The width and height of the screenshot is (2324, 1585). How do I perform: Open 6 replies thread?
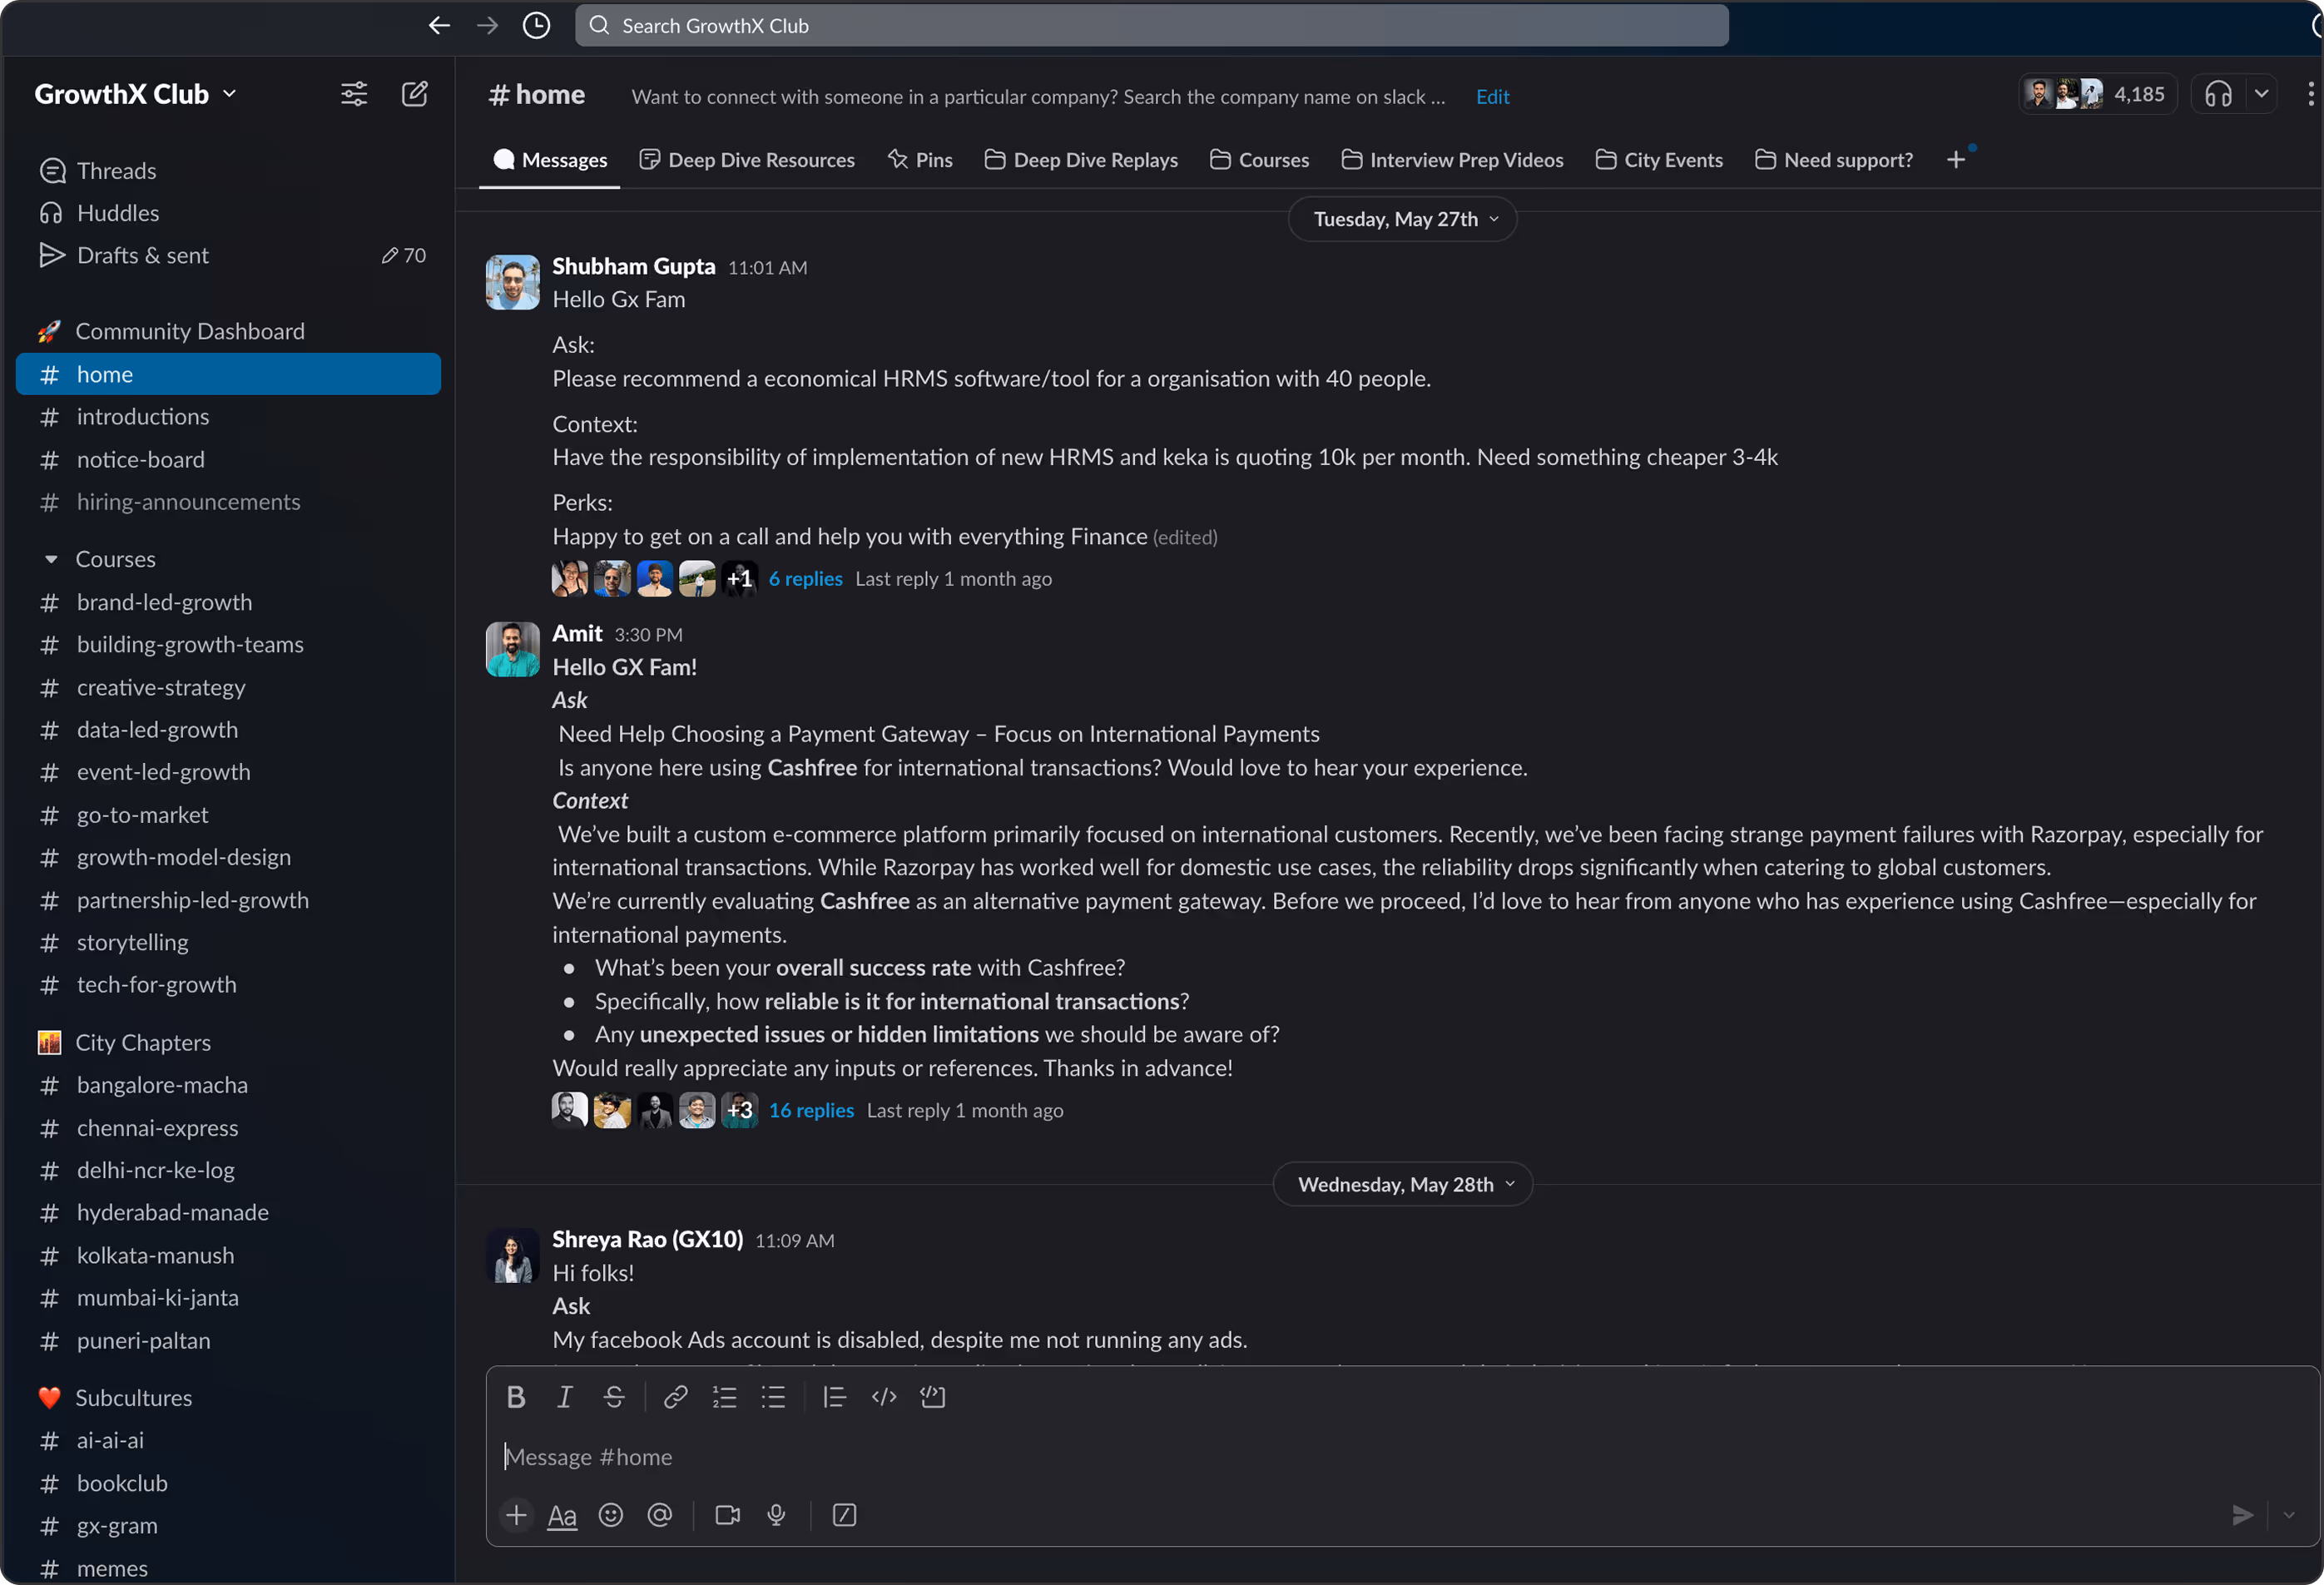[x=805, y=579]
